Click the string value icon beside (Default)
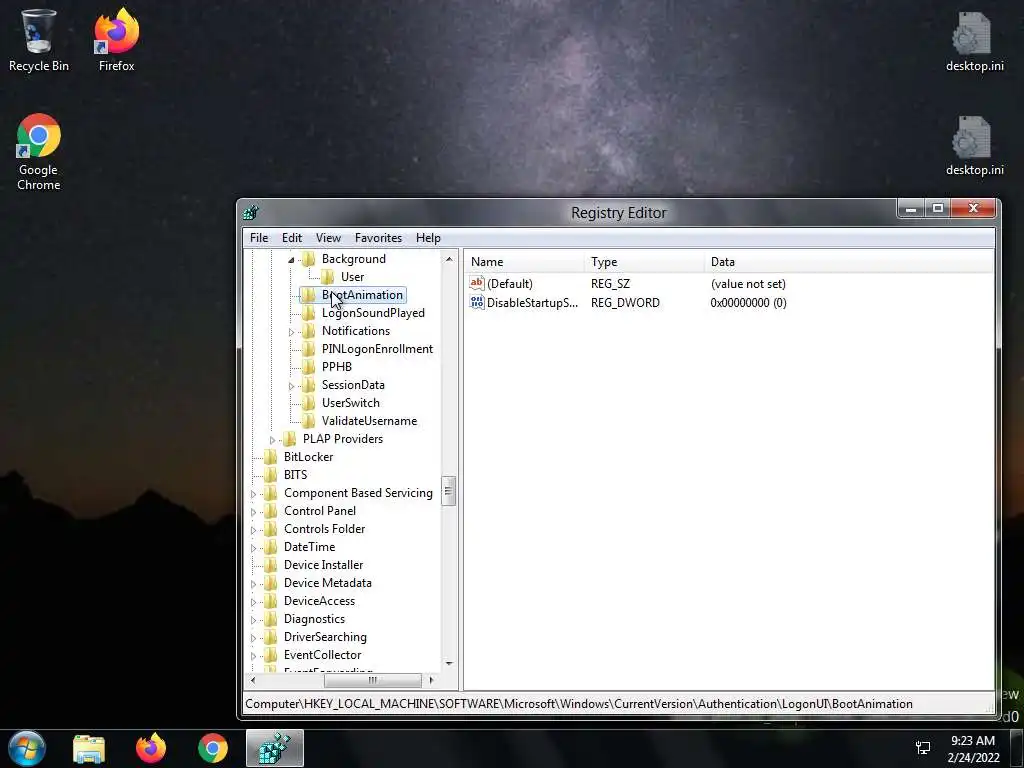The image size is (1024, 768). pyautogui.click(x=477, y=283)
